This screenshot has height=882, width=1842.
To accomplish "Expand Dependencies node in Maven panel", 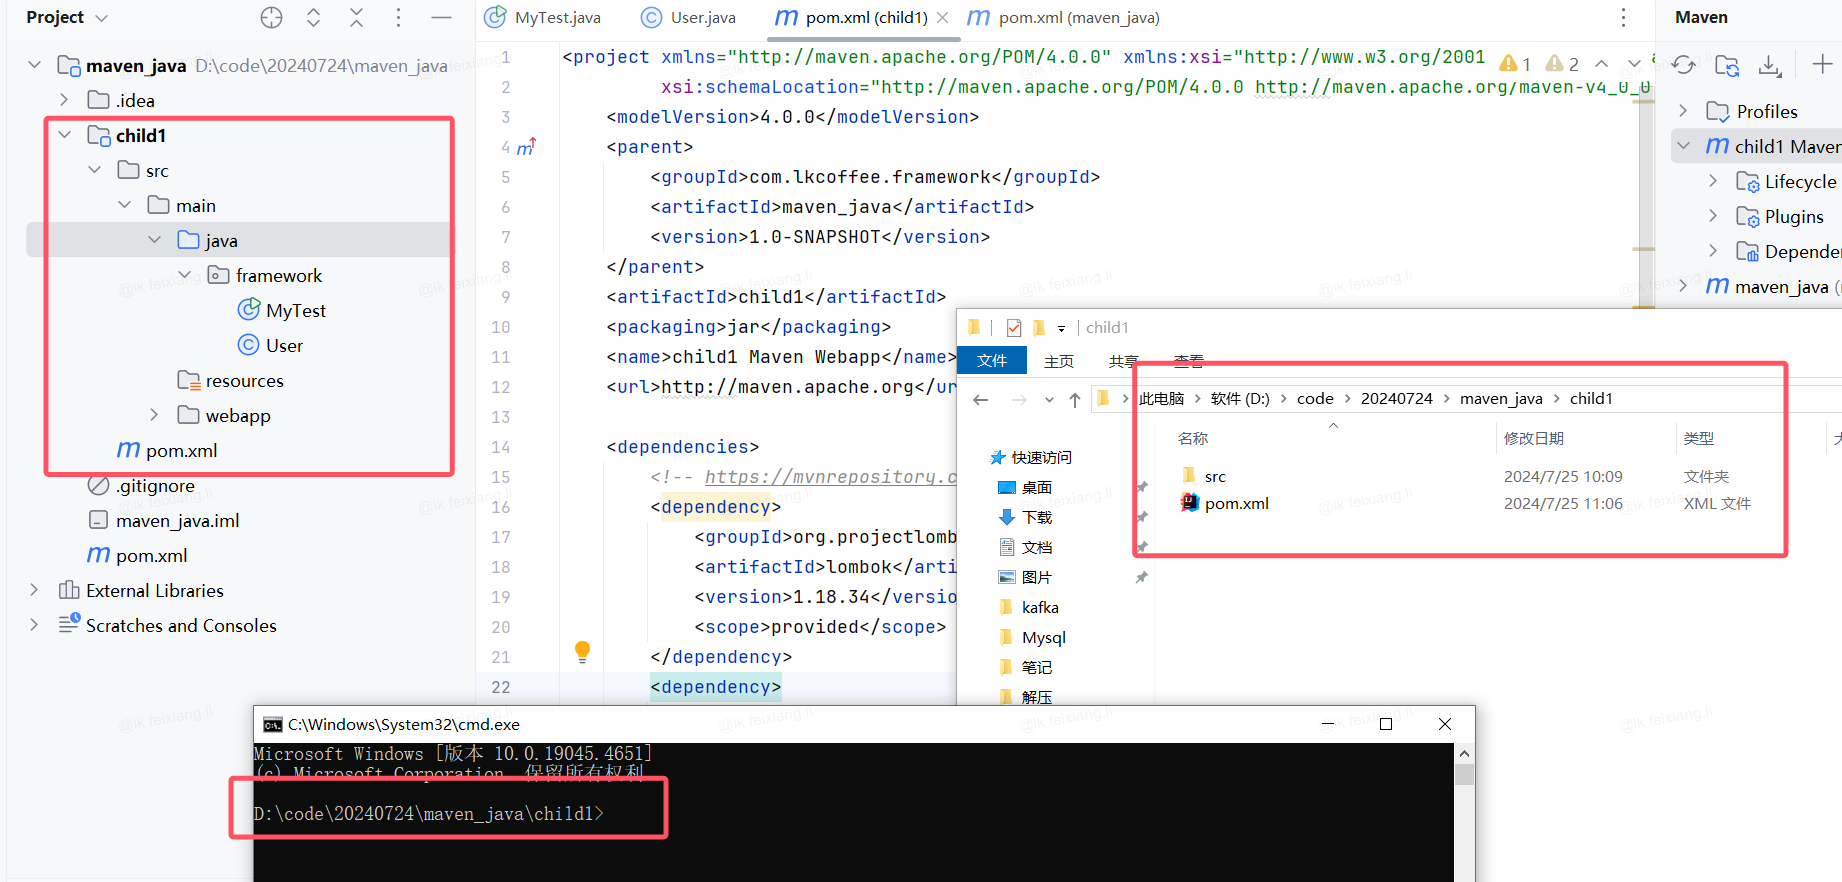I will 1713,251.
